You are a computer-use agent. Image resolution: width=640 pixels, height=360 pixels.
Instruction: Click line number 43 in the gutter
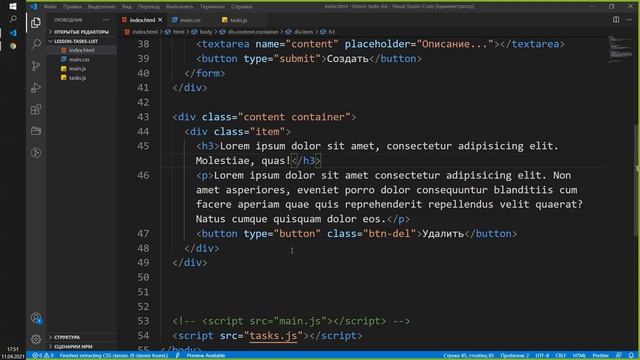tap(143, 117)
